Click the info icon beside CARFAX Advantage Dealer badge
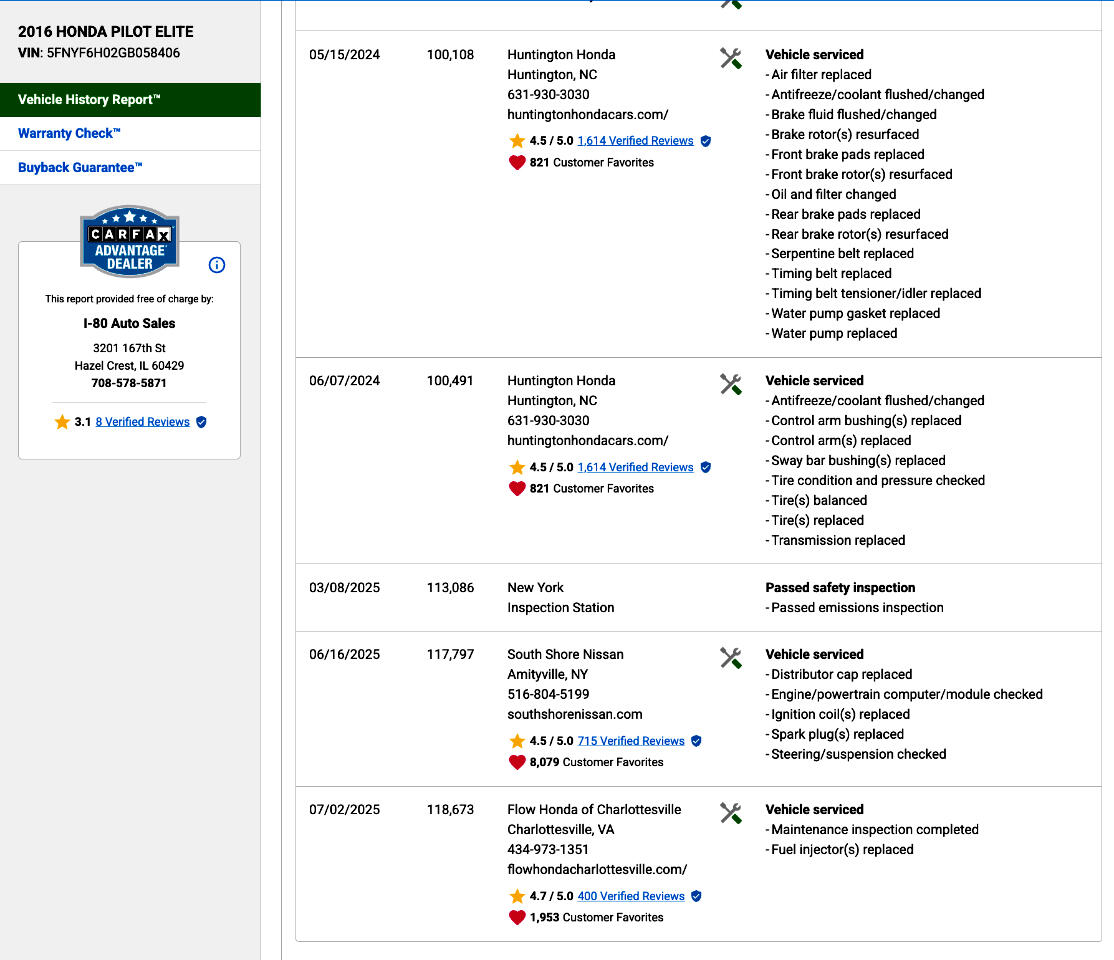The height and width of the screenshot is (960, 1114). 217,265
